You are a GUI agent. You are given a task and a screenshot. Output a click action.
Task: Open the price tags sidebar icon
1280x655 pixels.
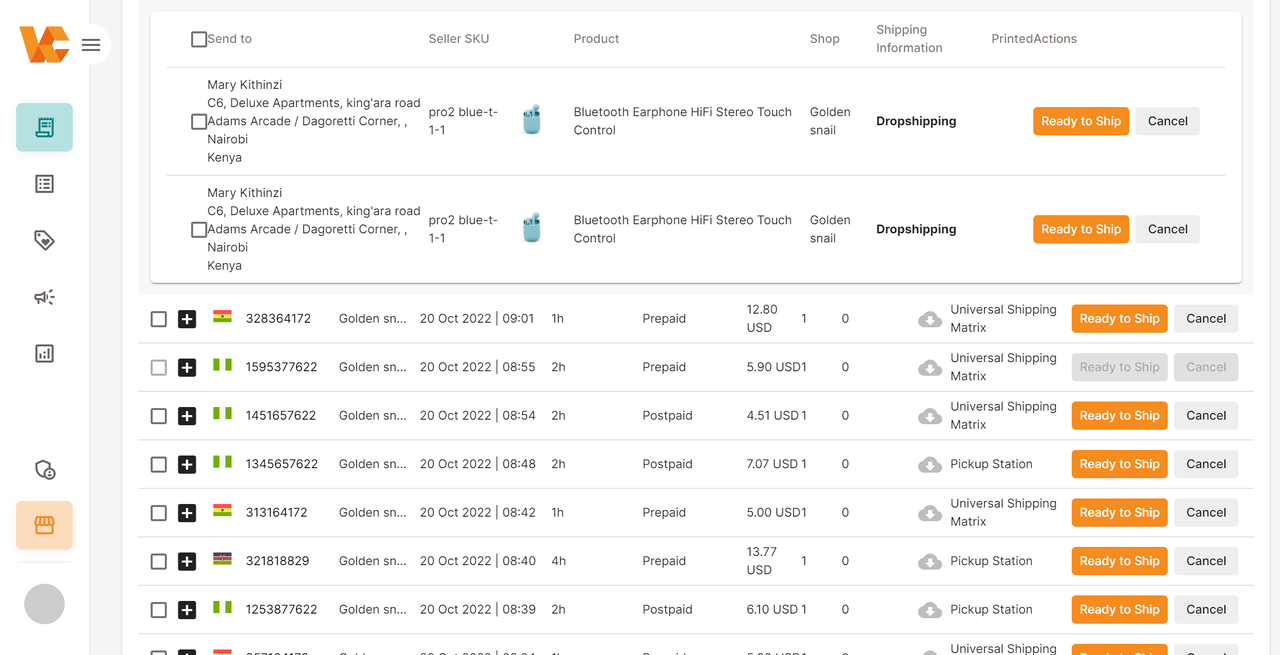click(x=44, y=240)
